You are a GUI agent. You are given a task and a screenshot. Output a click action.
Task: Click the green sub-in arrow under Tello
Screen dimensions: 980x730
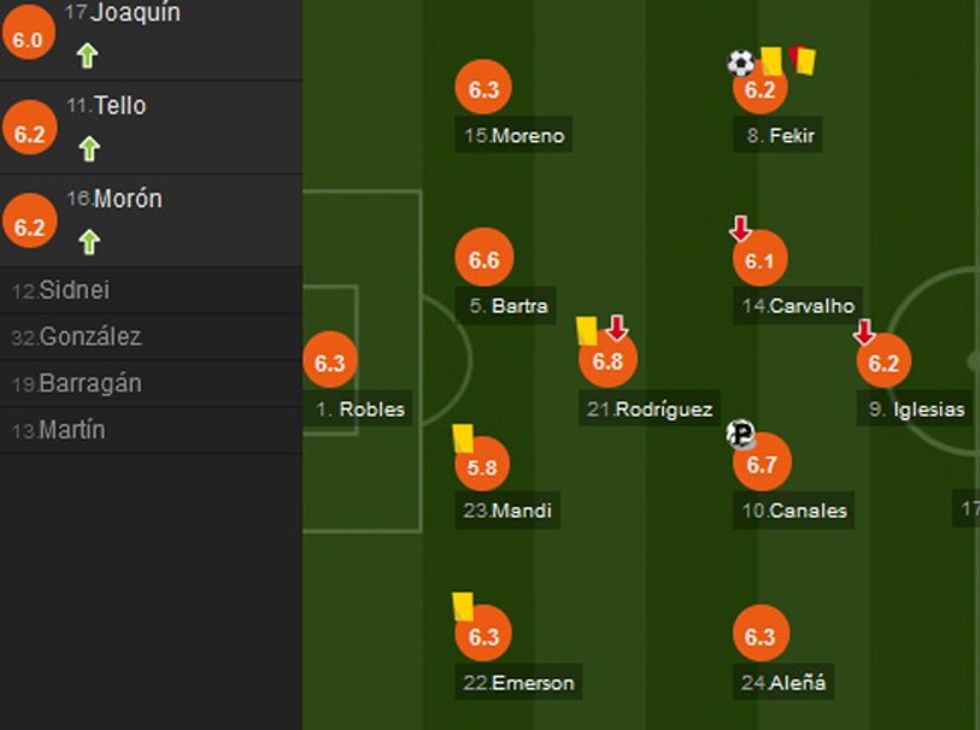[89, 149]
